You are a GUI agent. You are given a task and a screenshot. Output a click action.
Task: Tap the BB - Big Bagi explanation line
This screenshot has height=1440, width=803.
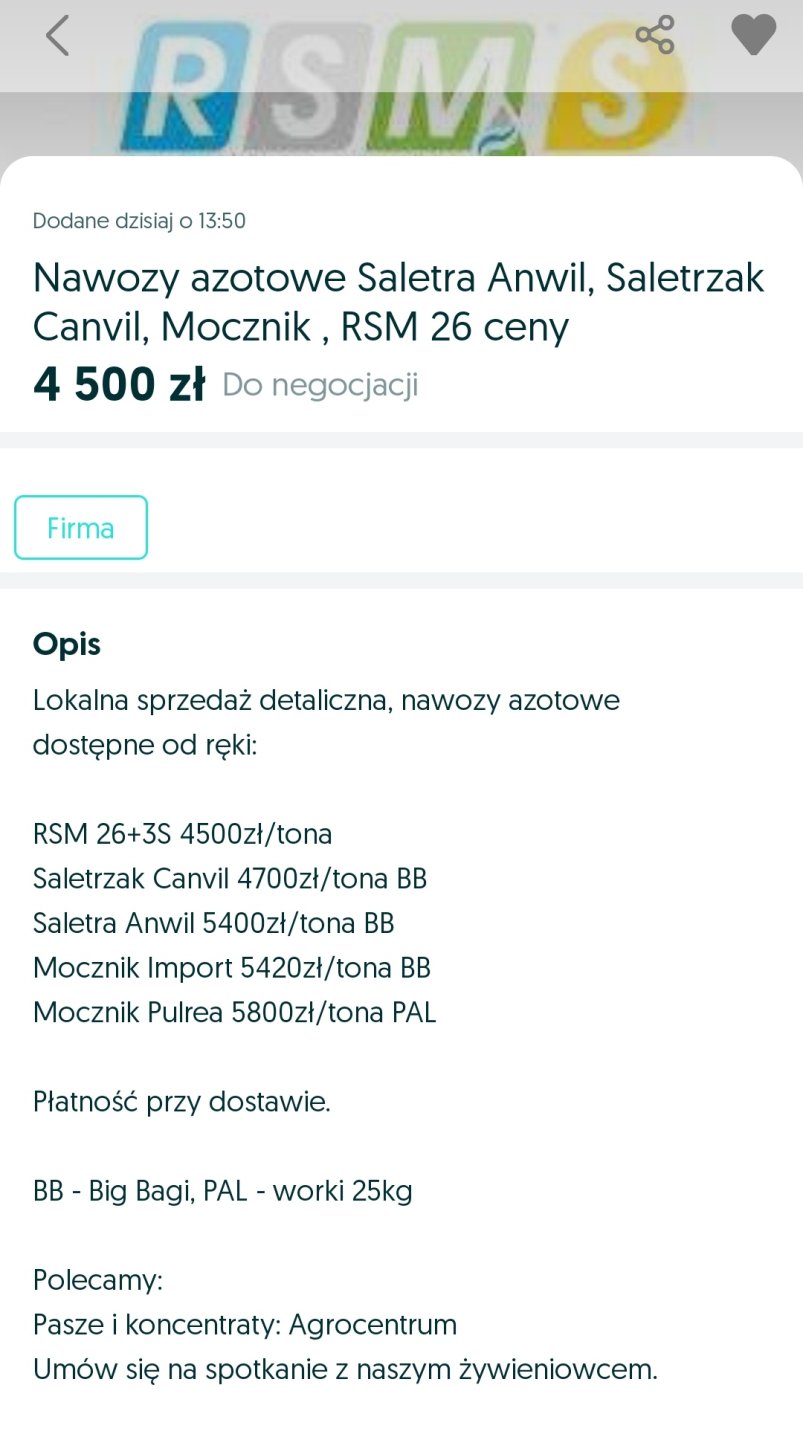click(x=222, y=1191)
